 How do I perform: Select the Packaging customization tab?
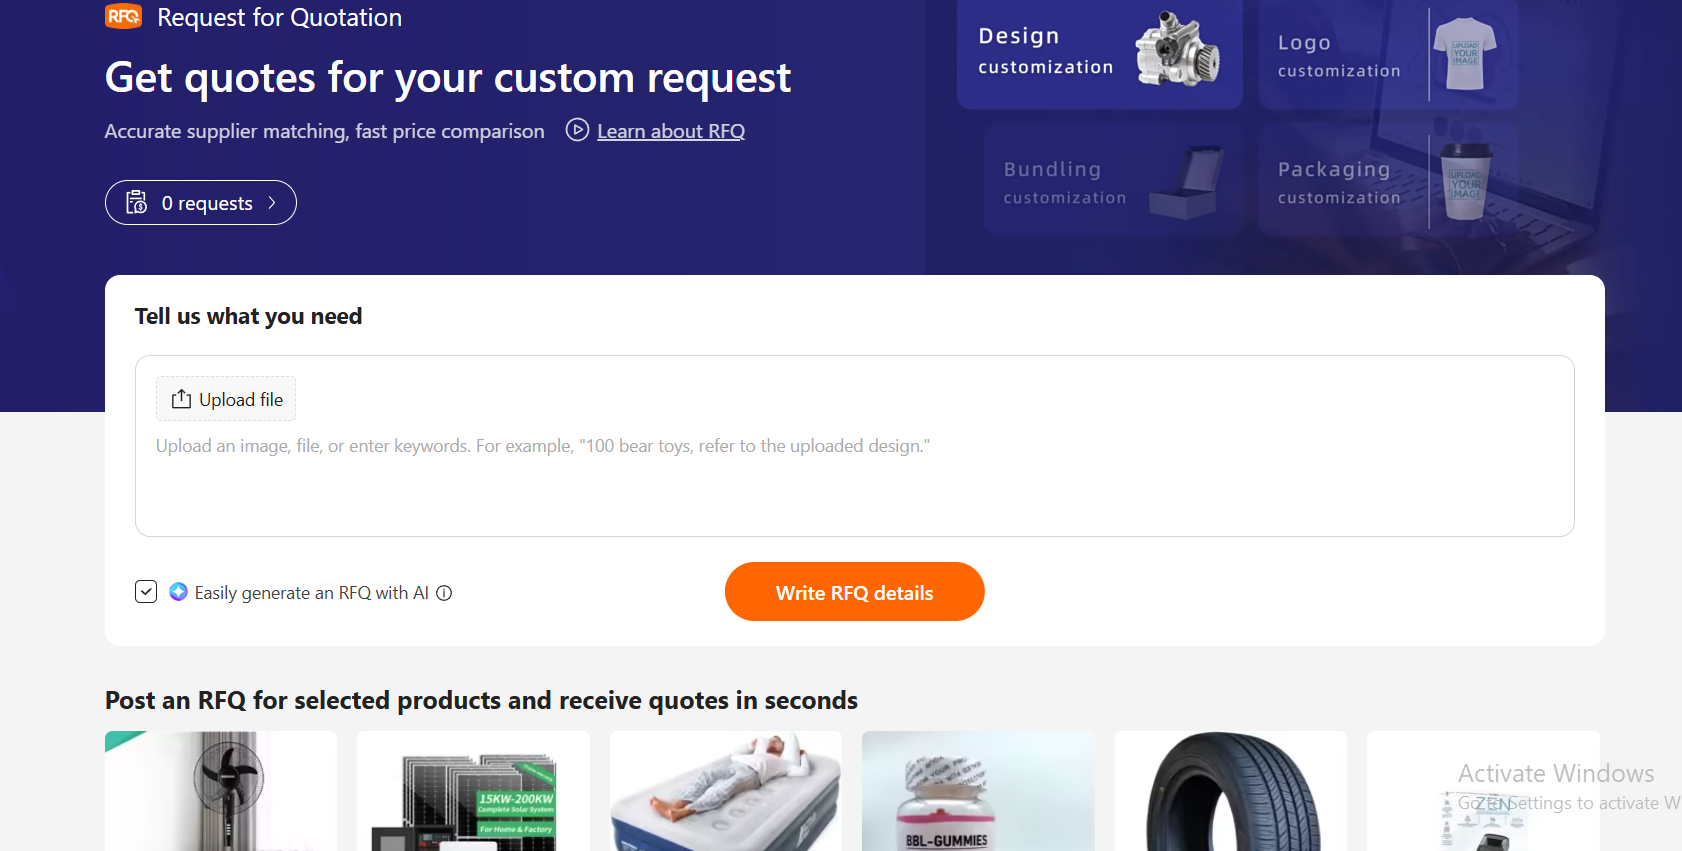click(x=1388, y=180)
